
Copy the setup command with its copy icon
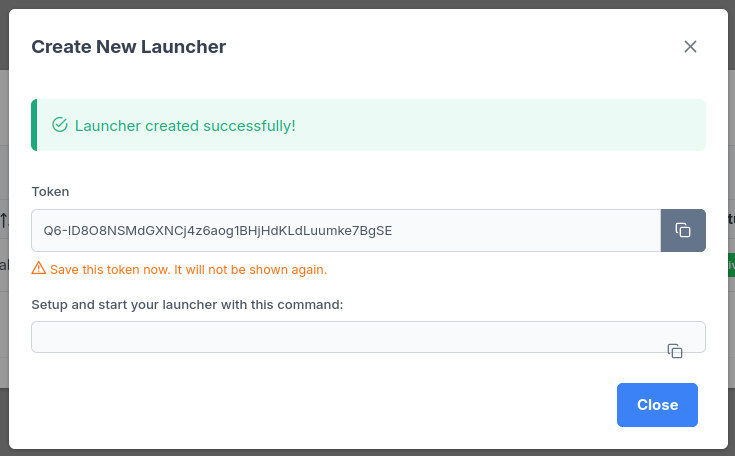click(675, 351)
